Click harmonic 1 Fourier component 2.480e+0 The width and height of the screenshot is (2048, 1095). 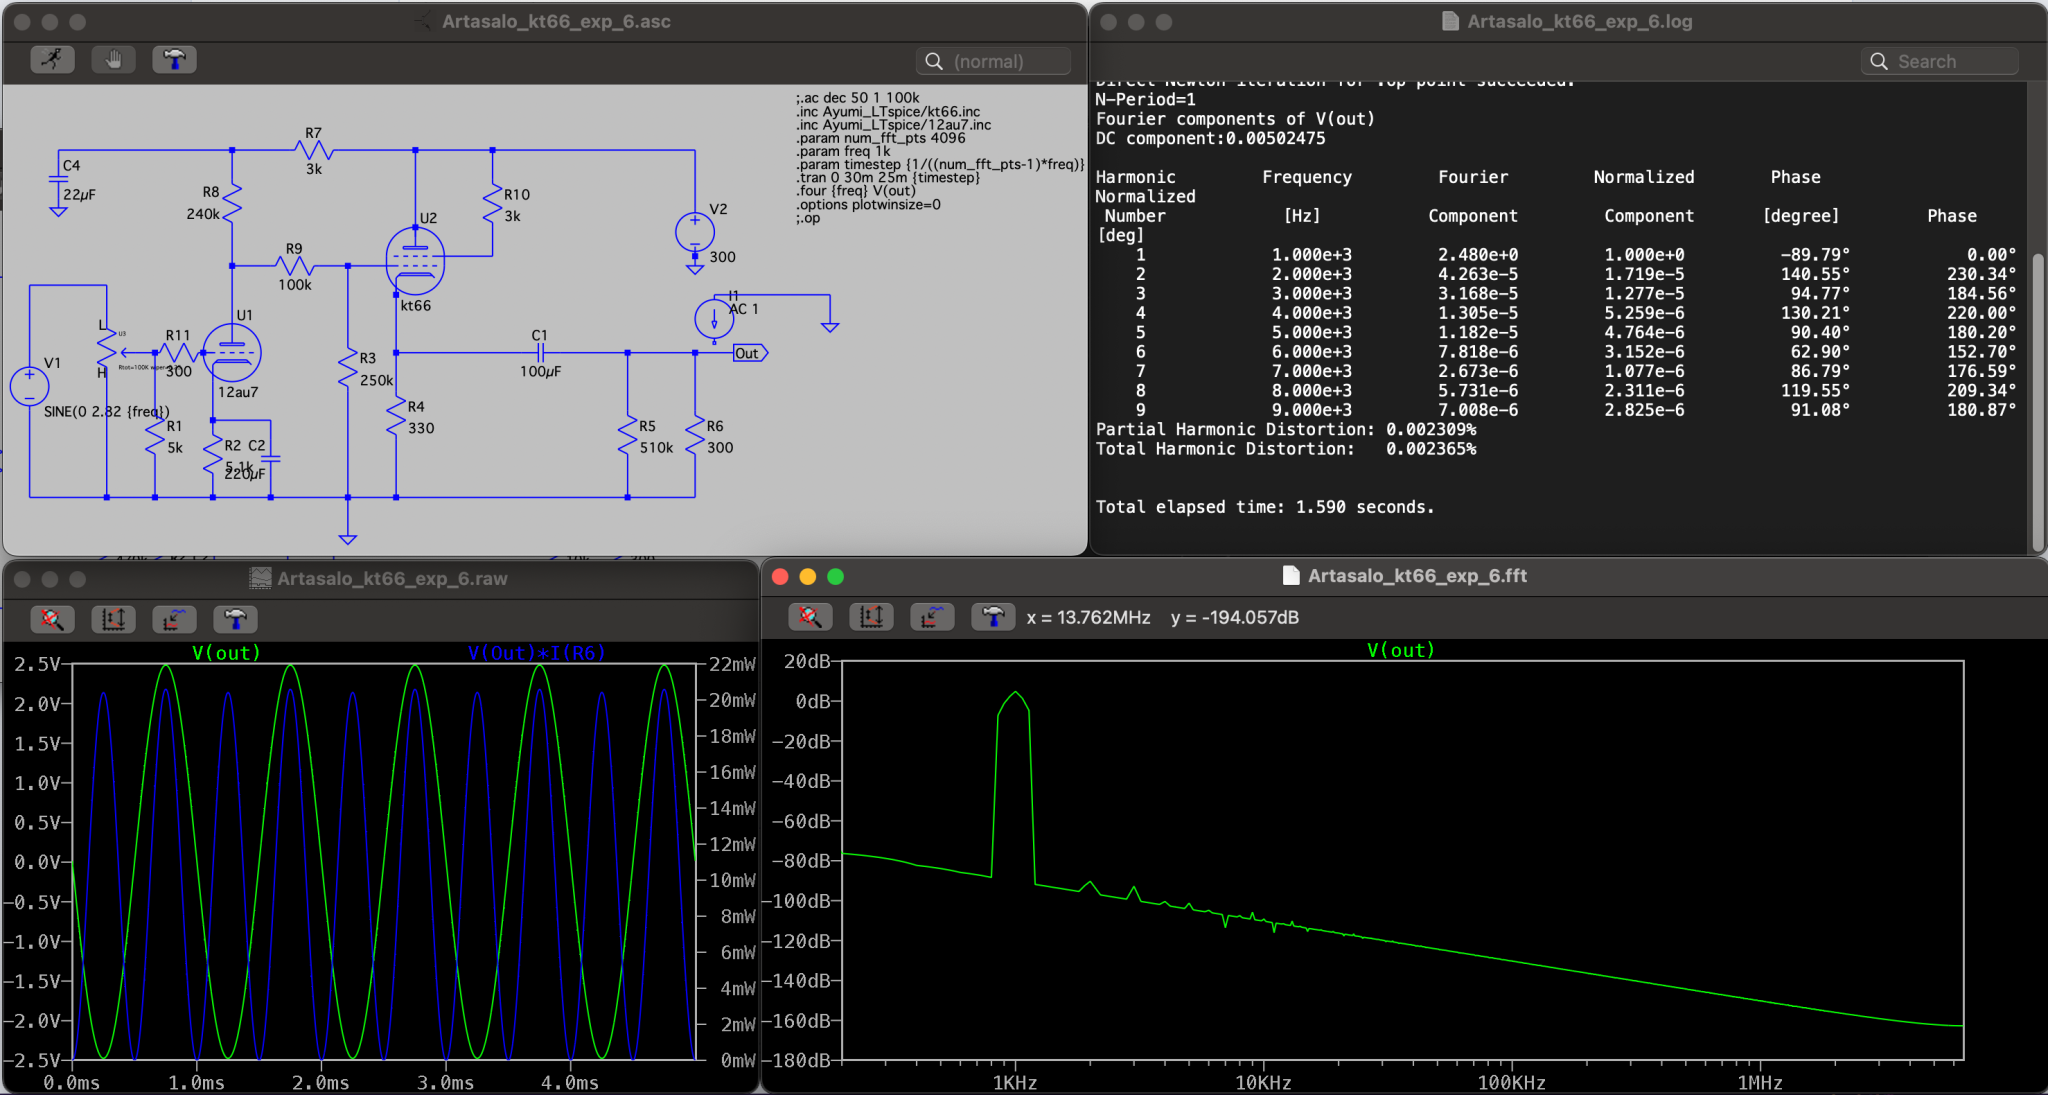click(1478, 255)
